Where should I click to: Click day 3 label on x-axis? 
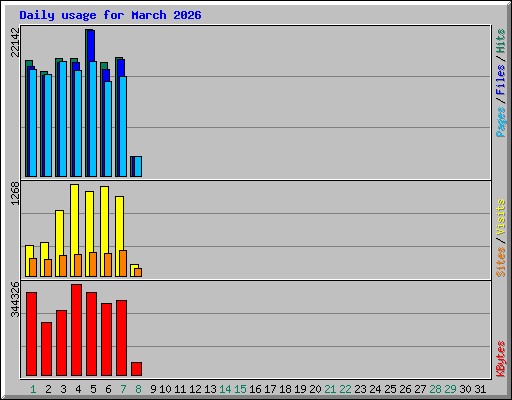(63, 389)
